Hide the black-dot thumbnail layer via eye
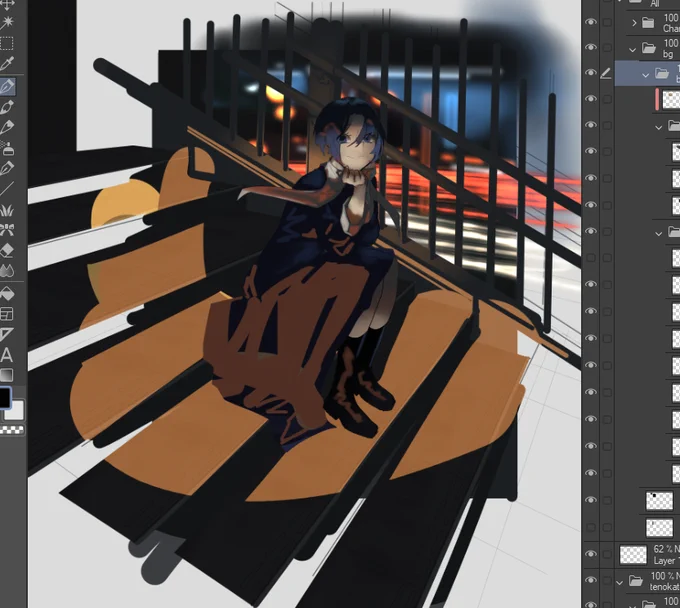 [x=591, y=500]
